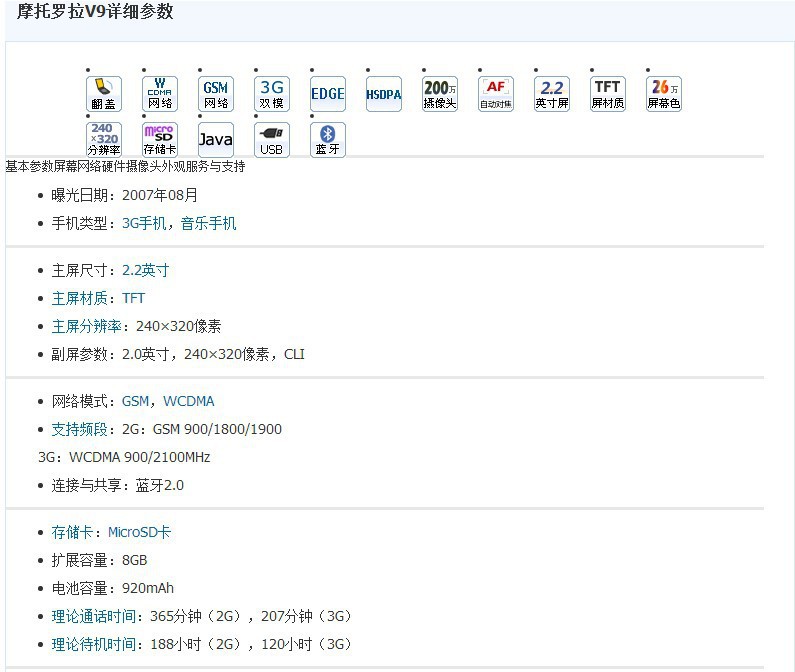Viewport: 795px width, 672px height.
Task: Click the WCDMA 网络 icon
Action: coord(160,94)
